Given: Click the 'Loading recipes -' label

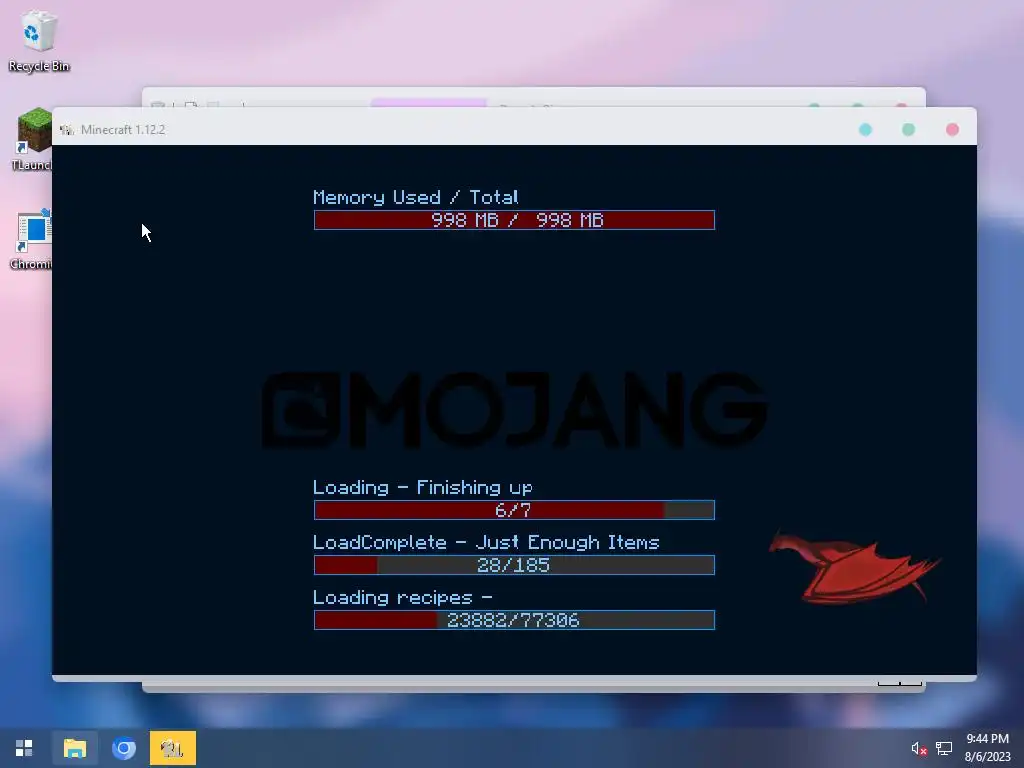Looking at the screenshot, I should pos(402,598).
